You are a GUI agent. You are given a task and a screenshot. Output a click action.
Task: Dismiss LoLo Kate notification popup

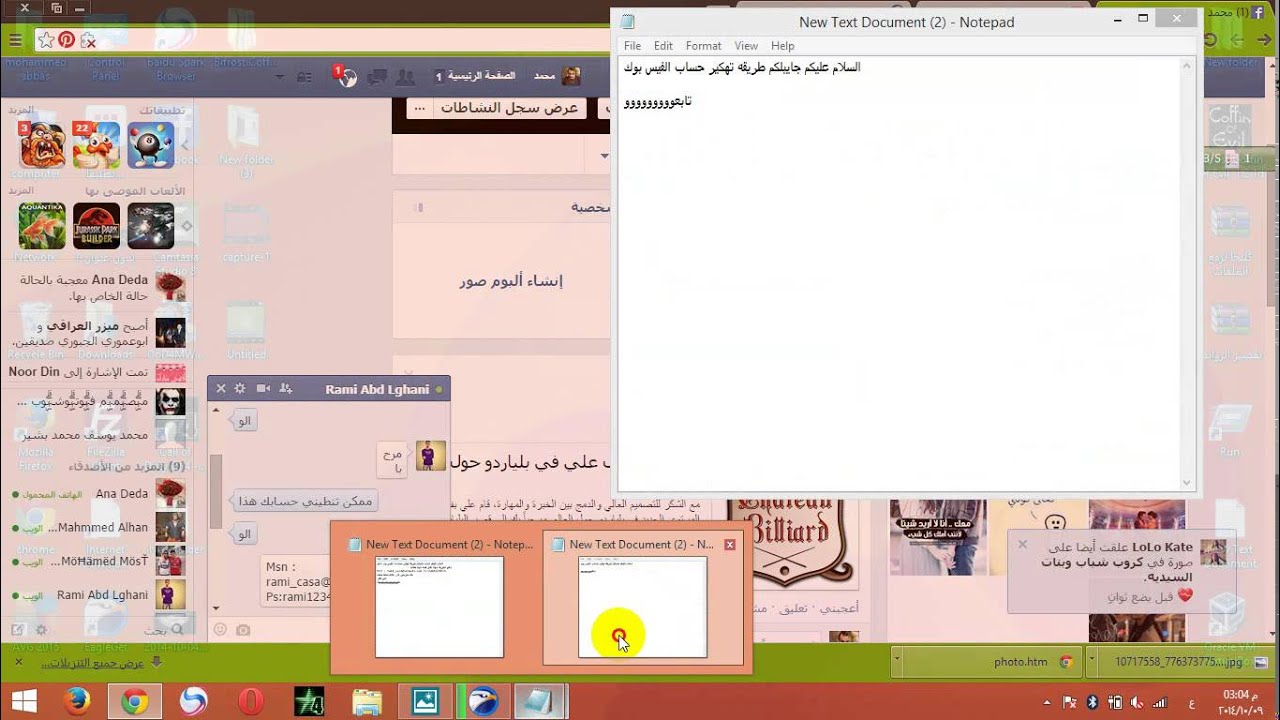tap(1022, 545)
